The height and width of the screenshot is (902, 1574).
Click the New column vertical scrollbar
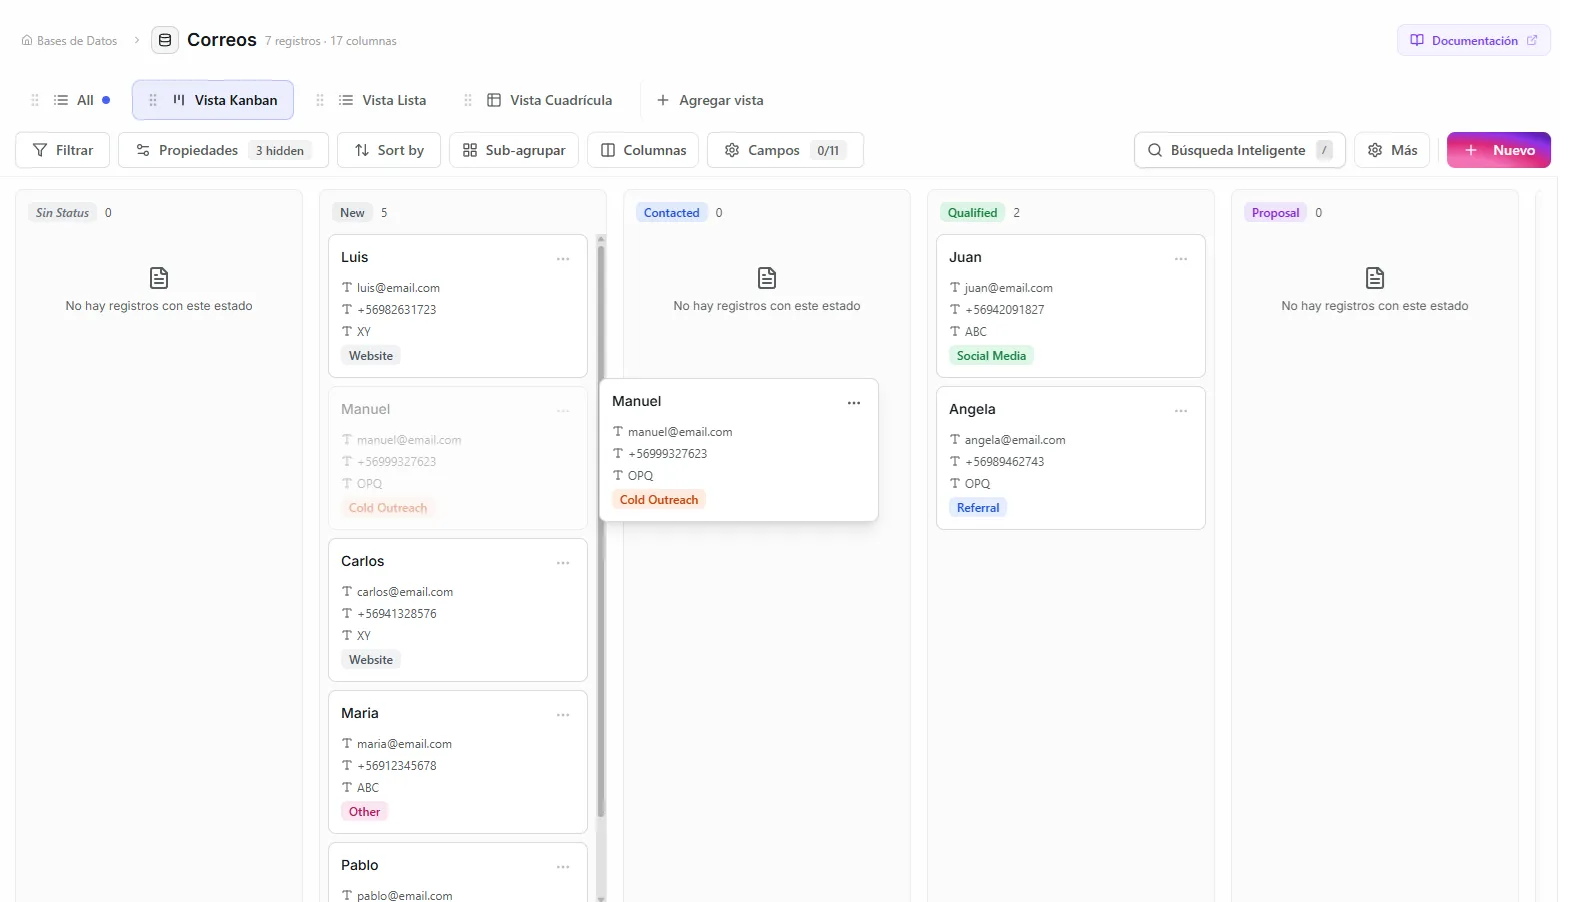tap(601, 530)
